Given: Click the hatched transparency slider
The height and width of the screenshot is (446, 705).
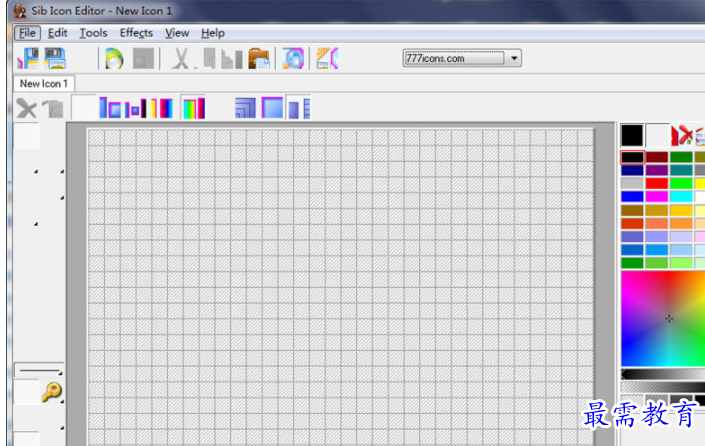Looking at the screenshot, I should pyautogui.click(x=663, y=387).
